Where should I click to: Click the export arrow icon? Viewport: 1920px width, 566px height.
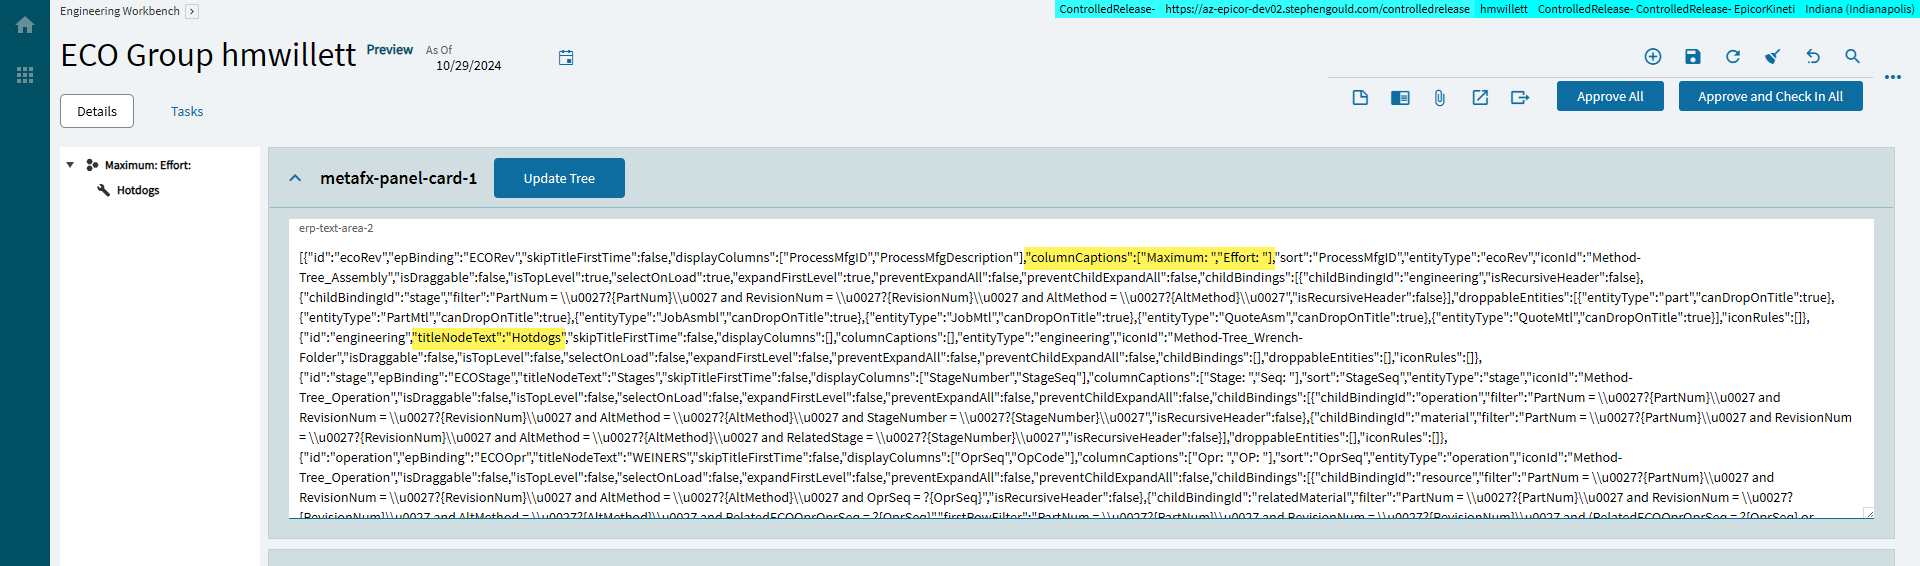[1520, 97]
